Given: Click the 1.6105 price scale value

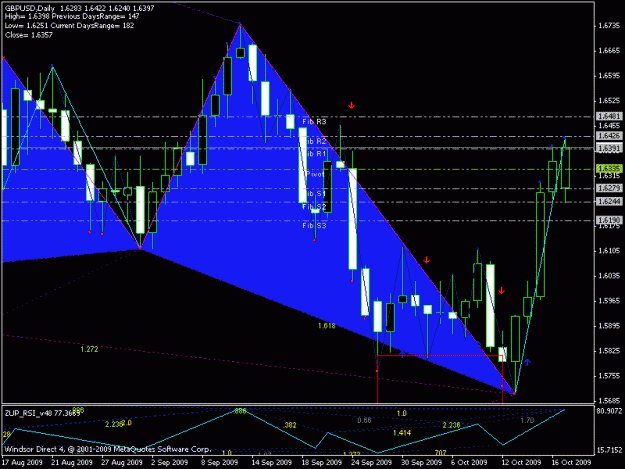Looking at the screenshot, I should [x=609, y=251].
